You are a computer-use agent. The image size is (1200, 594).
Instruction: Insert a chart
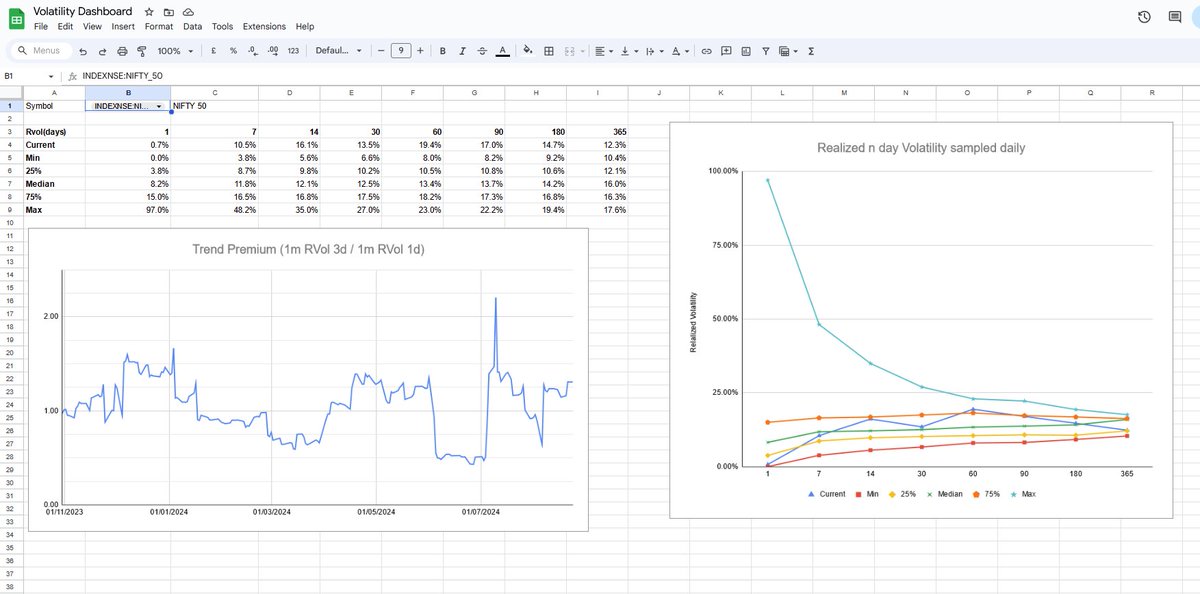(746, 51)
